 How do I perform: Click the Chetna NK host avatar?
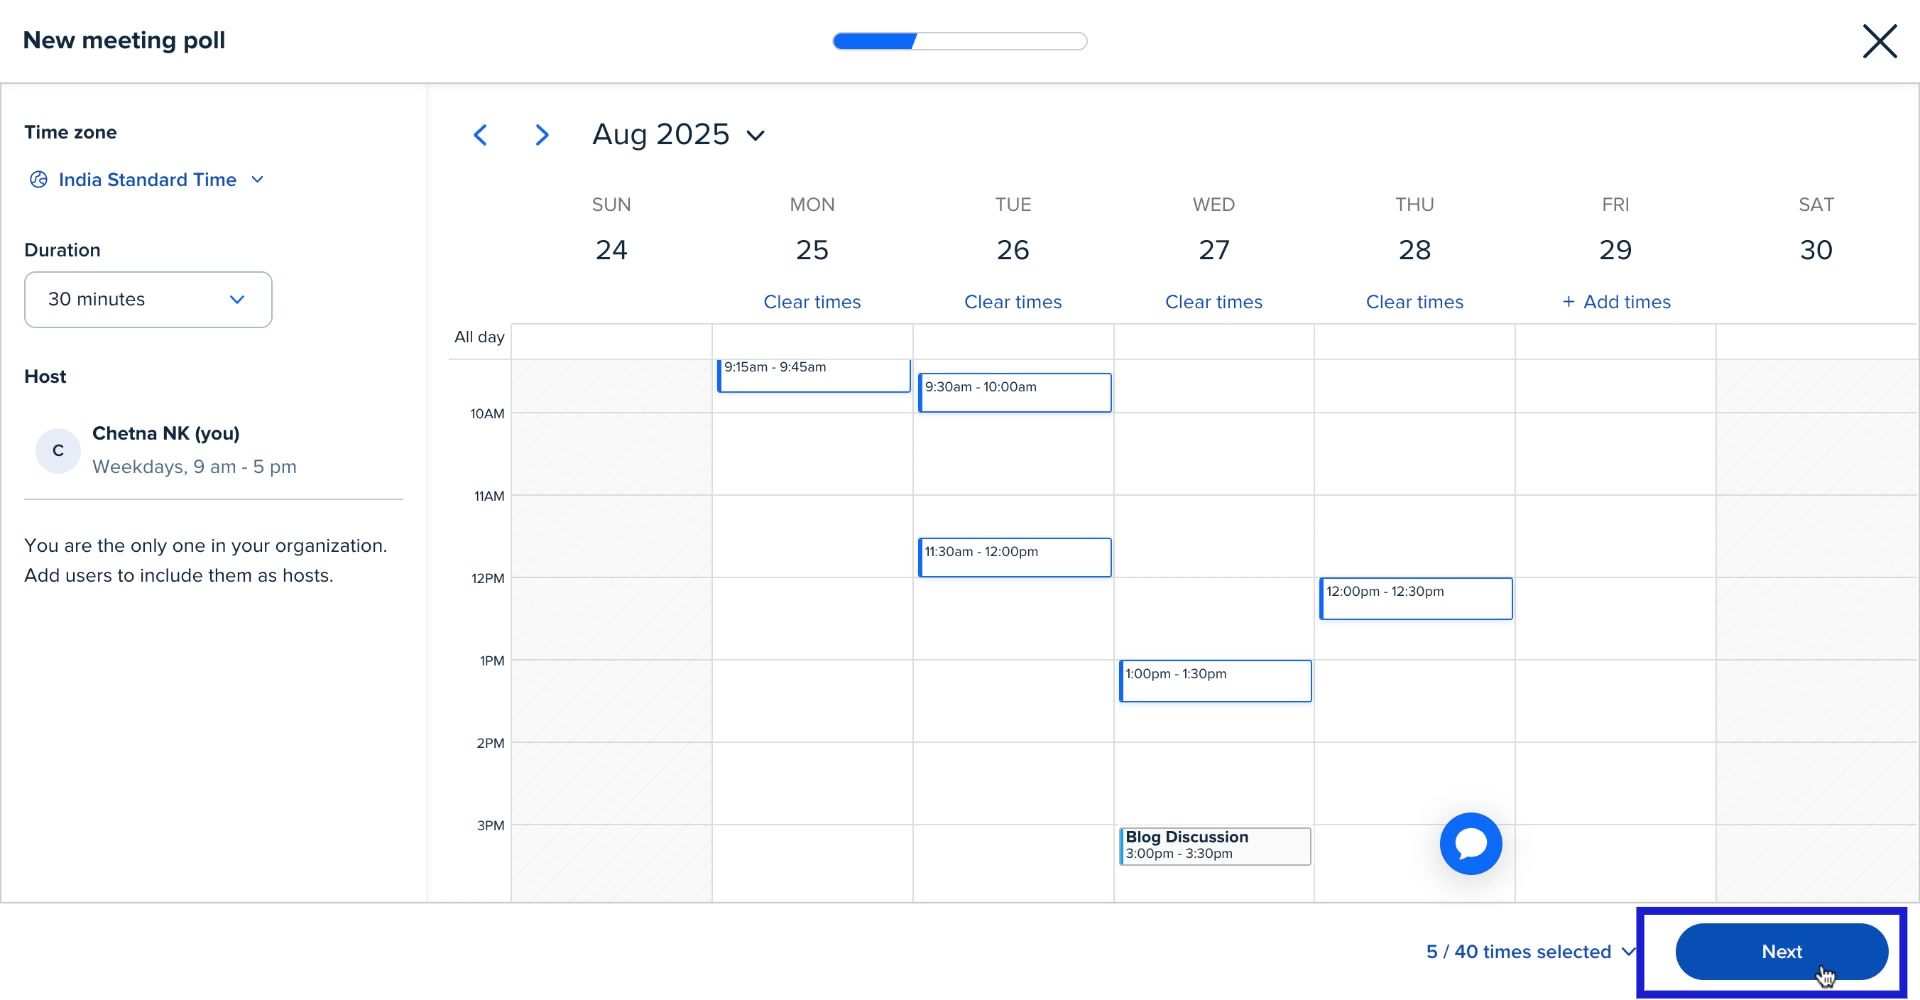tap(57, 450)
